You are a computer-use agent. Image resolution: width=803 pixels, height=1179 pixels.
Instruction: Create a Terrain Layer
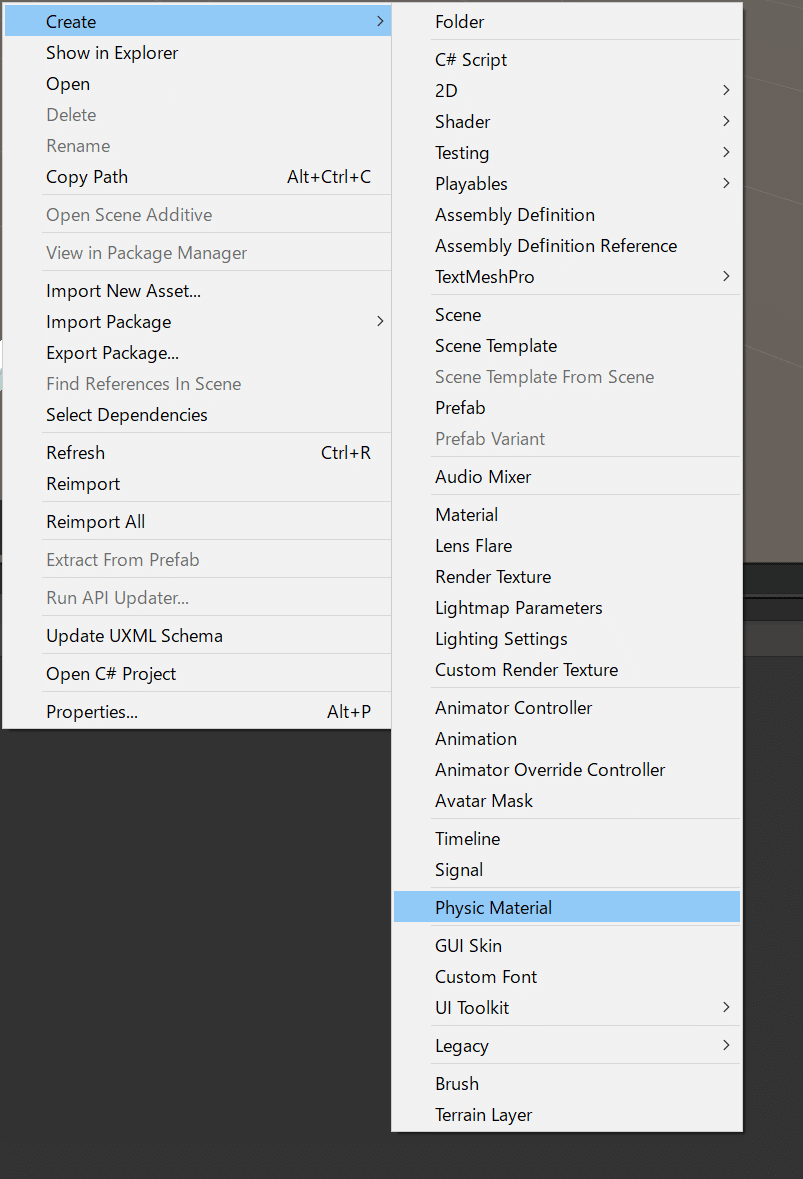point(567,1115)
